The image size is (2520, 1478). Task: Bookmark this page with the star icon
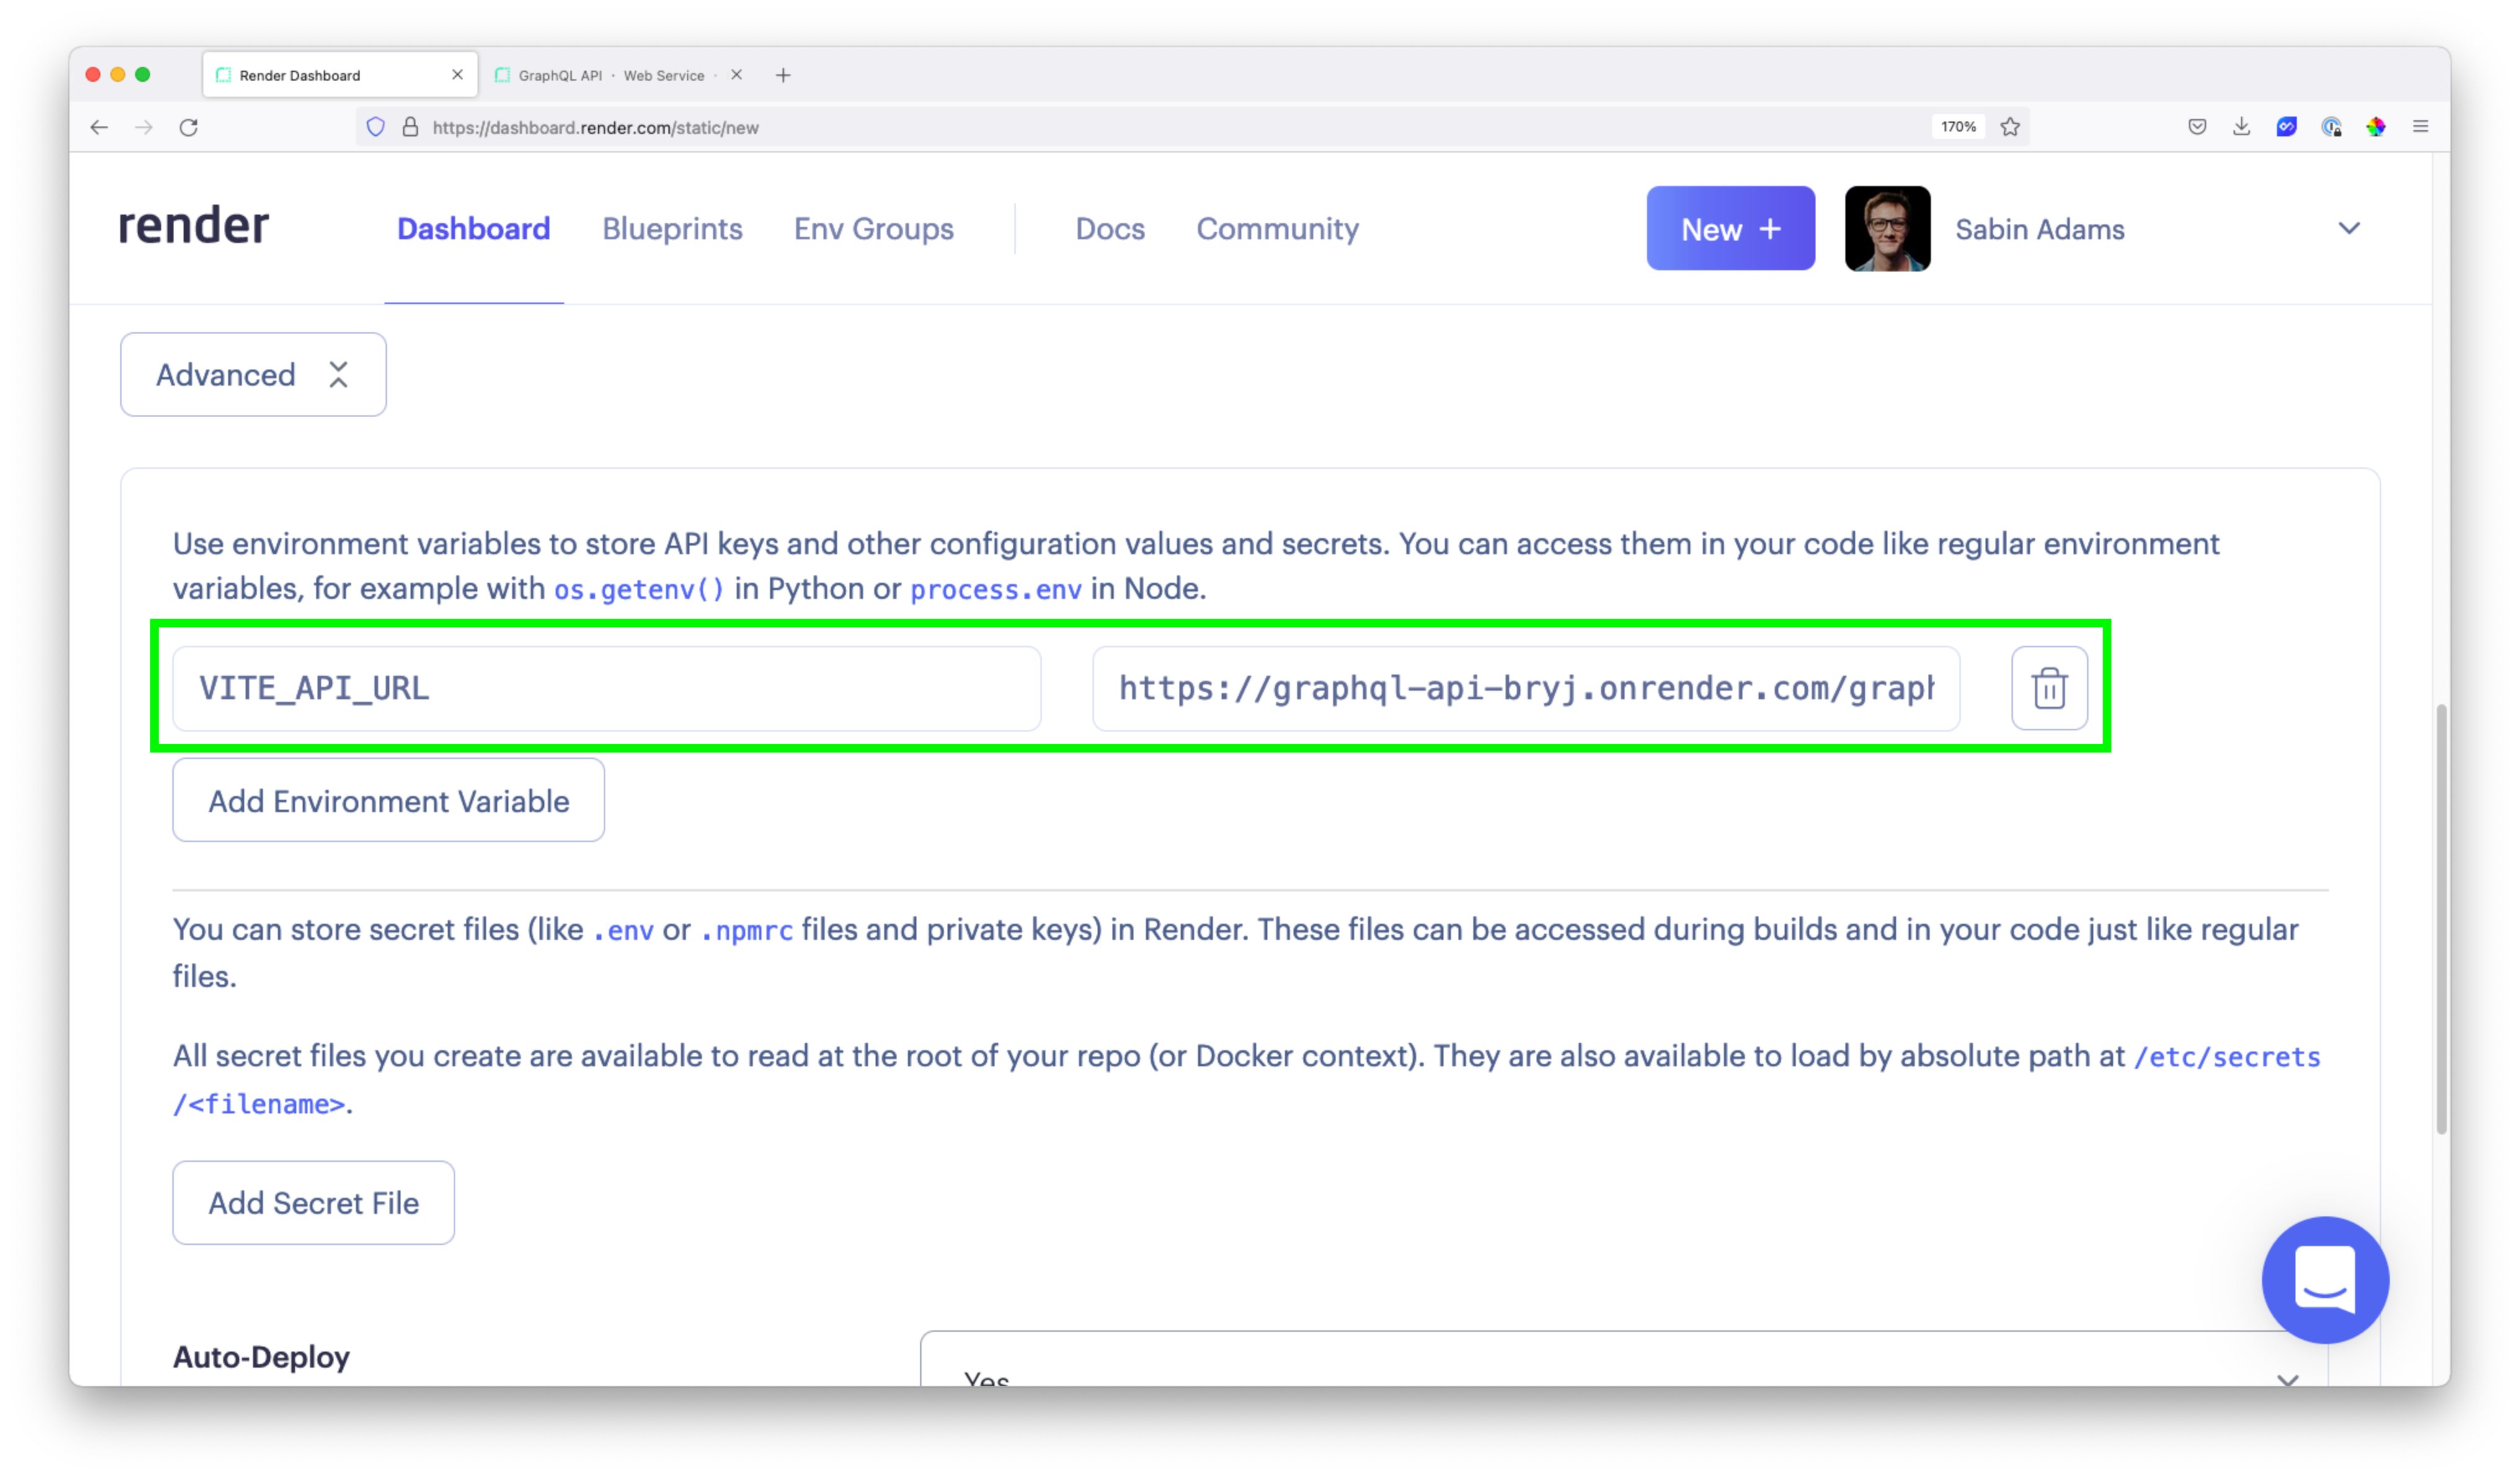(2010, 127)
